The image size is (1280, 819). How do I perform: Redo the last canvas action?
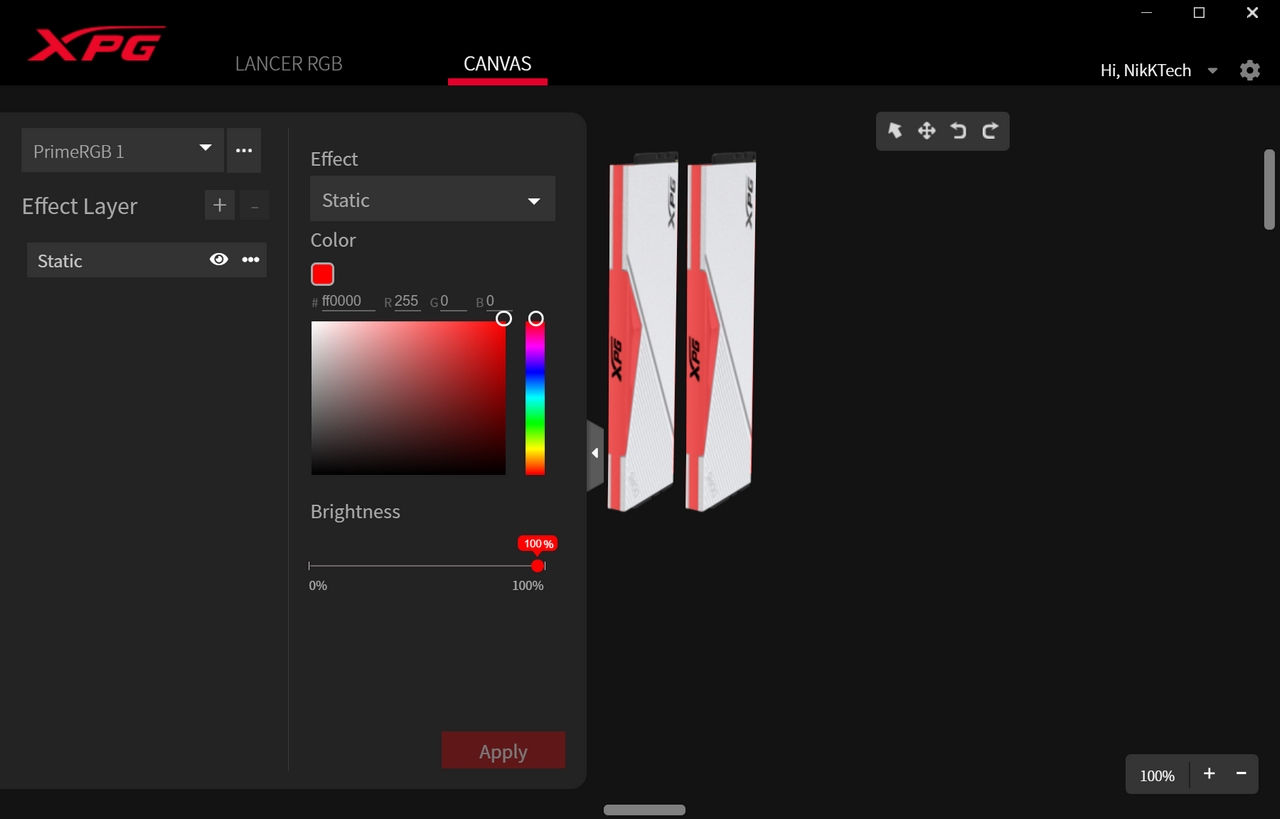(x=990, y=131)
